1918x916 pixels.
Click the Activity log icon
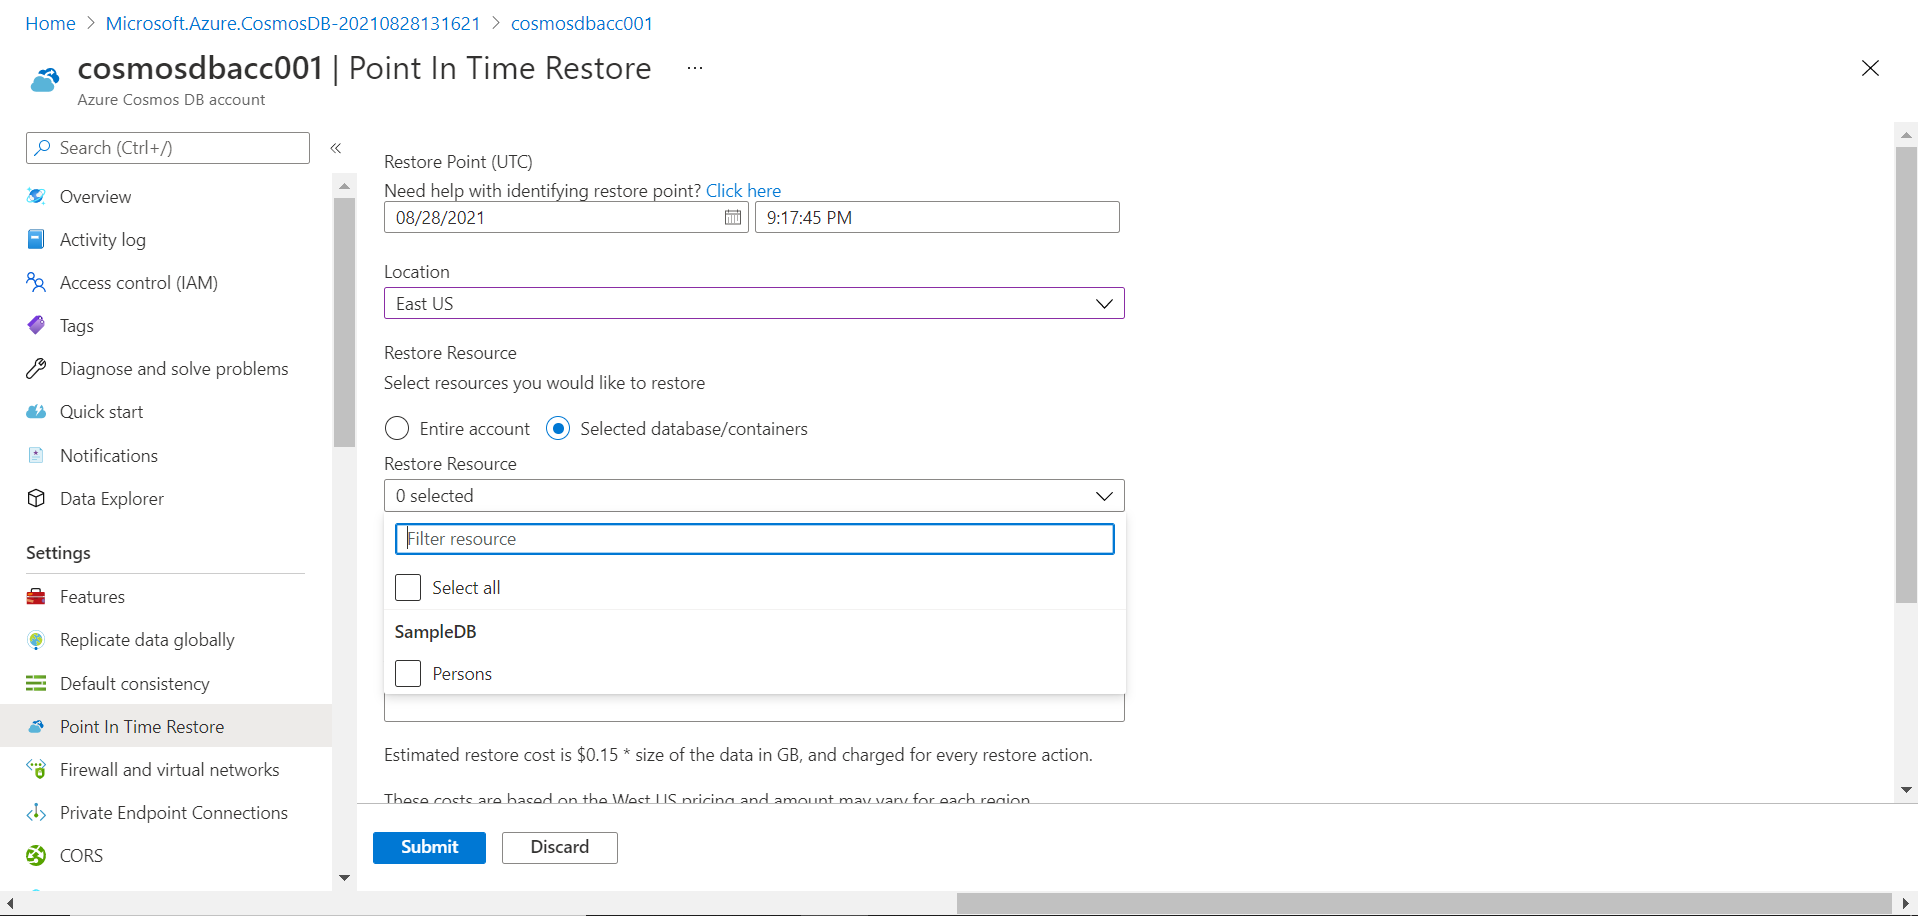[x=36, y=239]
